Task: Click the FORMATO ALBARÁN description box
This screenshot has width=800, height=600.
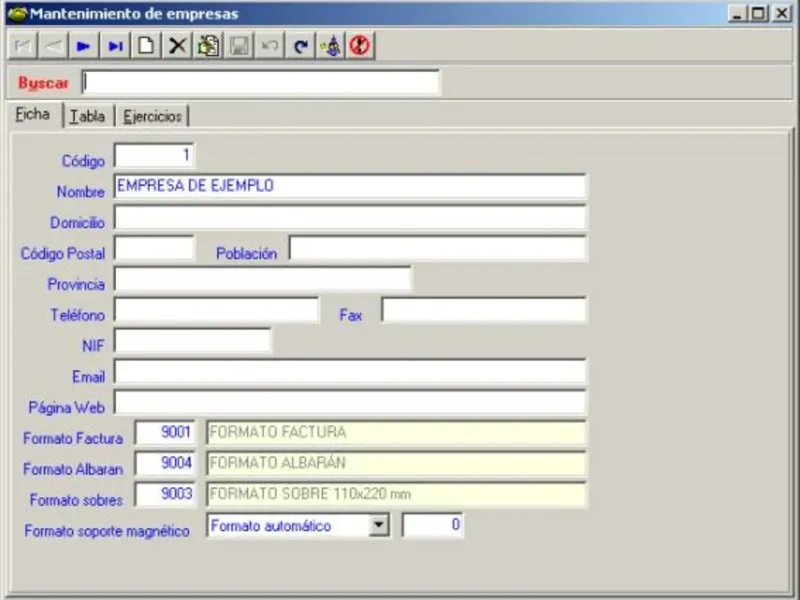Action: (396, 464)
